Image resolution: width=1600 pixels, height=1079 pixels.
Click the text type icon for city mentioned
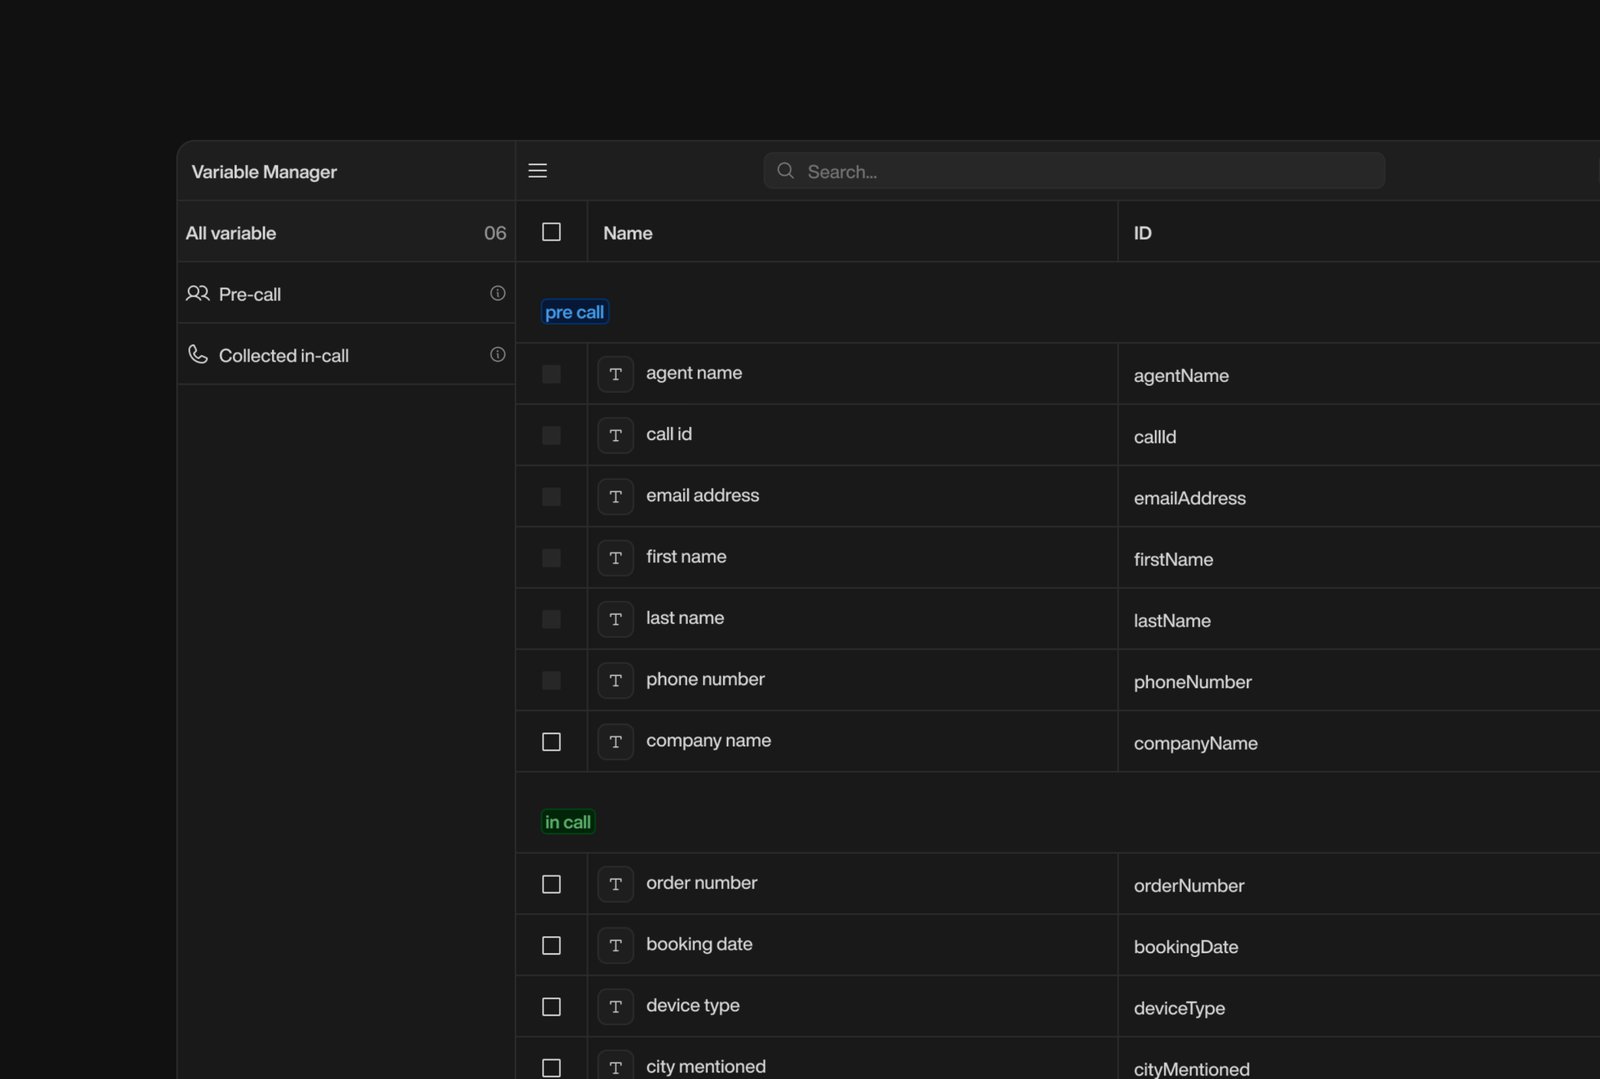615,1066
